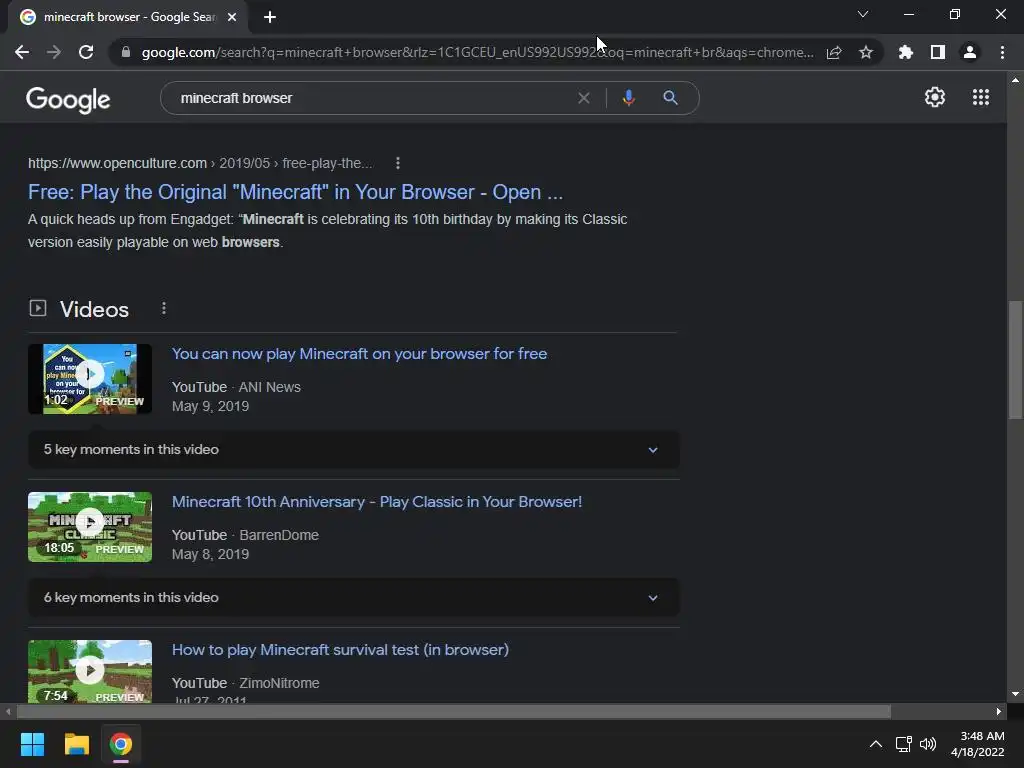The height and width of the screenshot is (768, 1024).
Task: Expand '6 key moments in this video'
Action: click(x=353, y=598)
